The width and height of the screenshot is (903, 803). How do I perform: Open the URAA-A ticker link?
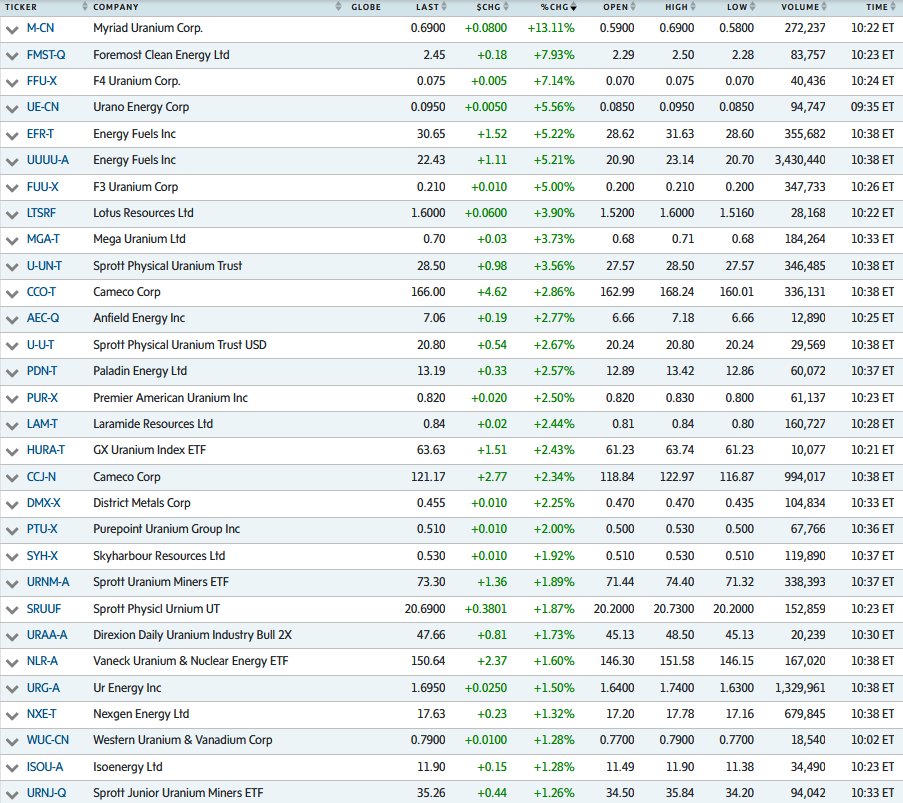click(x=47, y=634)
